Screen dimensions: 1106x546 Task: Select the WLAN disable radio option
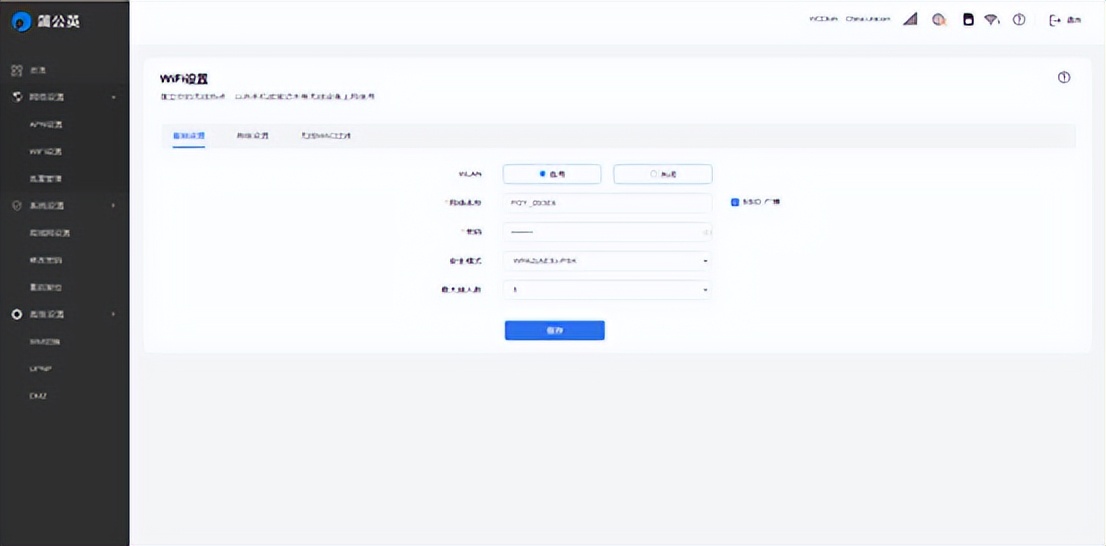point(662,174)
